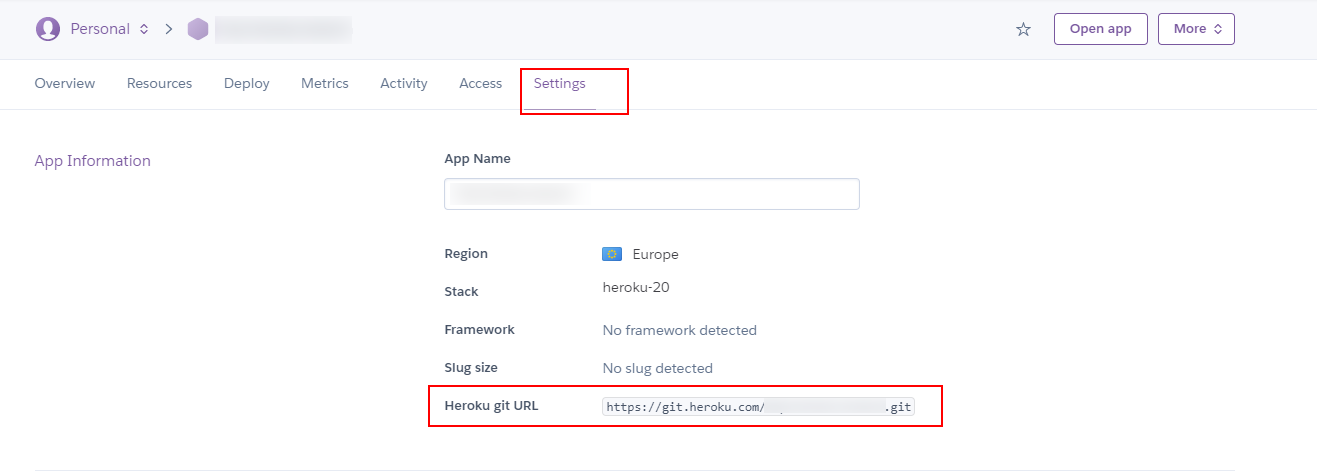The width and height of the screenshot is (1317, 472).
Task: Click the Europe region flag icon
Action: click(x=612, y=254)
